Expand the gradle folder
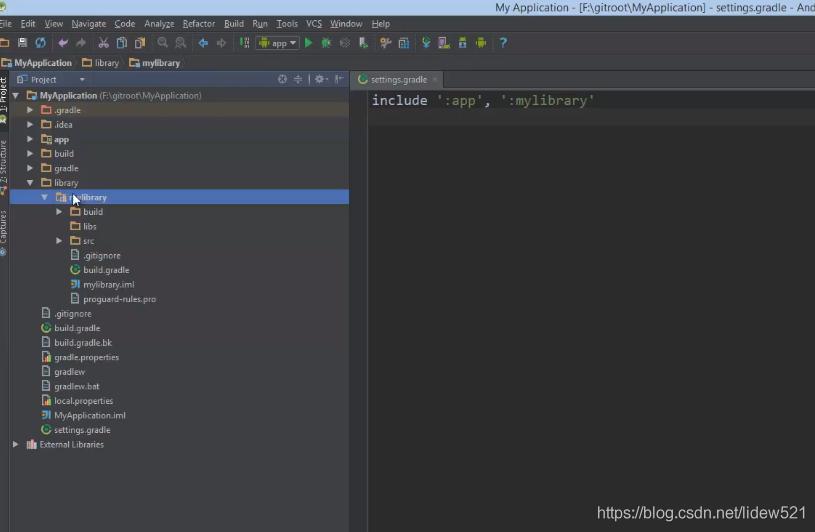815x532 pixels. pyautogui.click(x=30, y=168)
